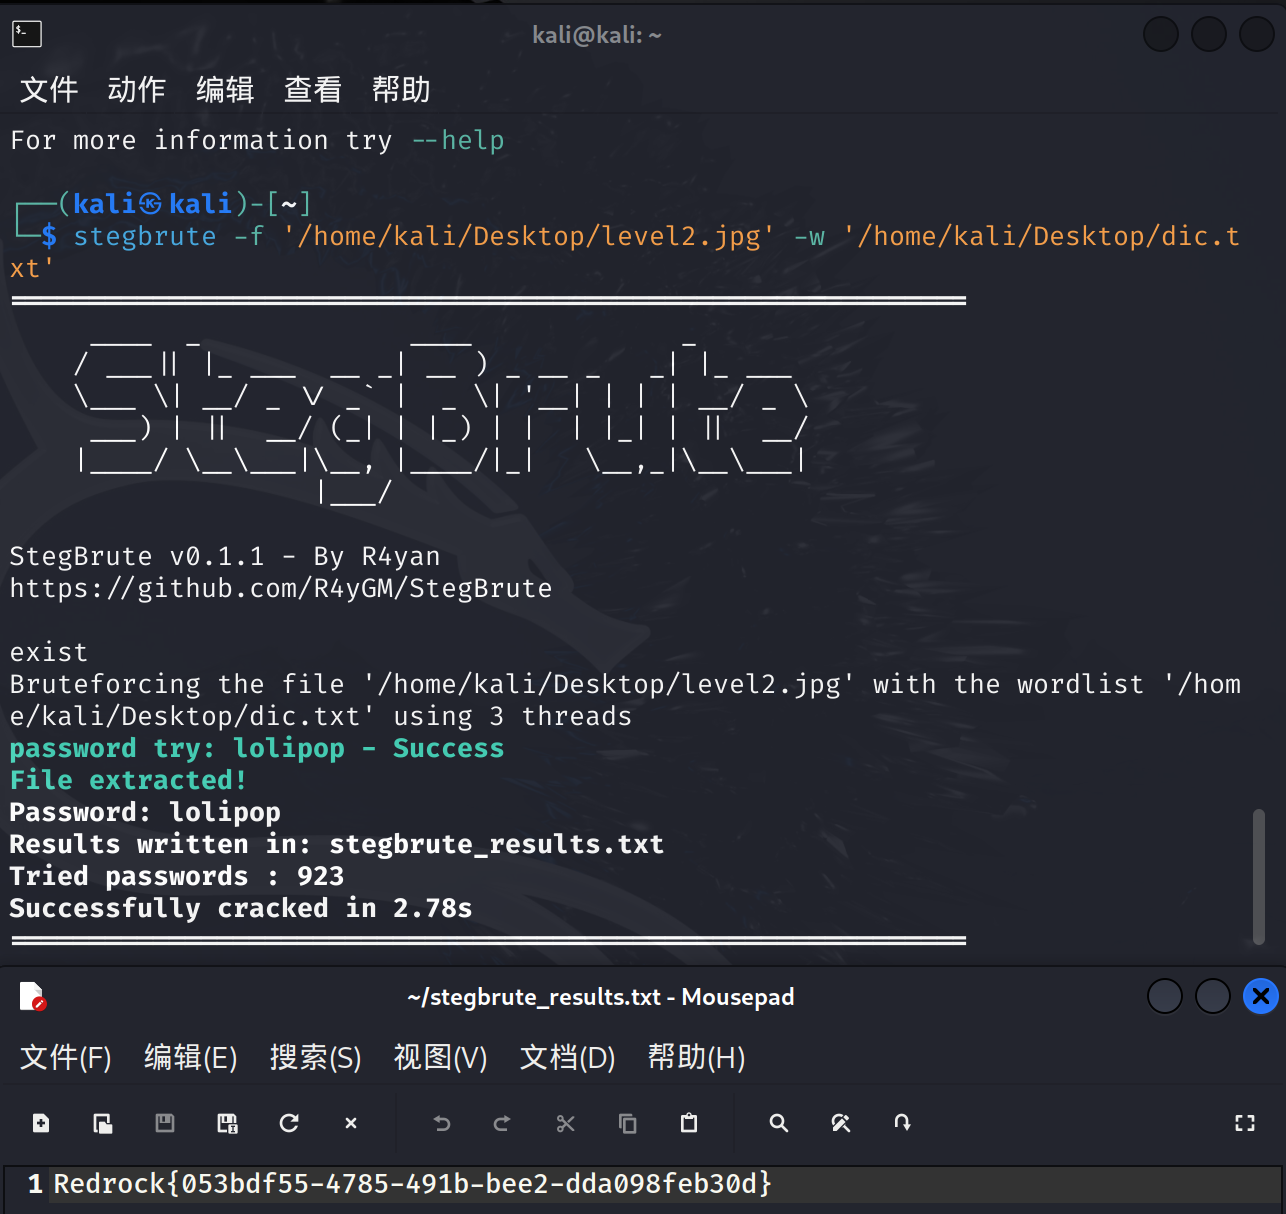Image resolution: width=1286 pixels, height=1214 pixels.
Task: Close the document with the toolbar X icon
Action: coord(351,1123)
